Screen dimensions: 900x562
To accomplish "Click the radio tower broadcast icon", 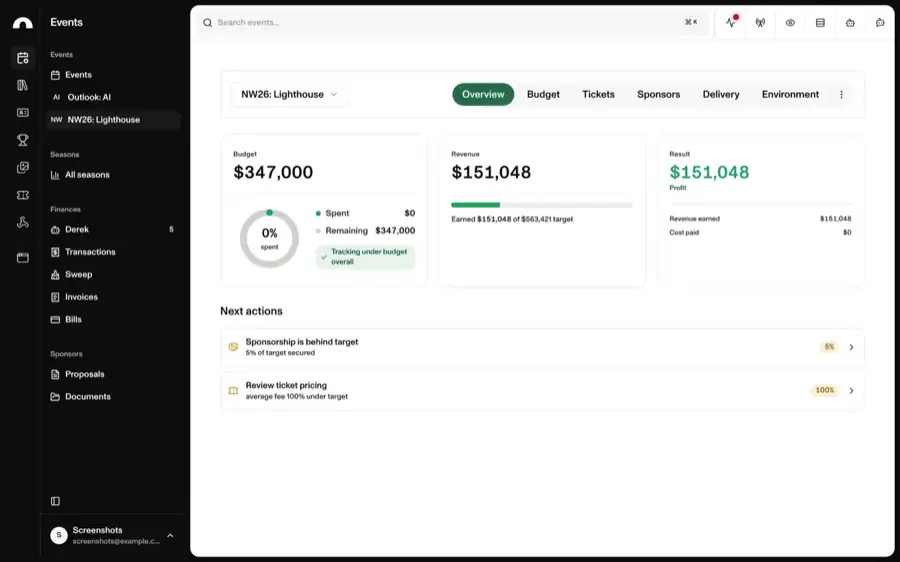I will (x=760, y=23).
